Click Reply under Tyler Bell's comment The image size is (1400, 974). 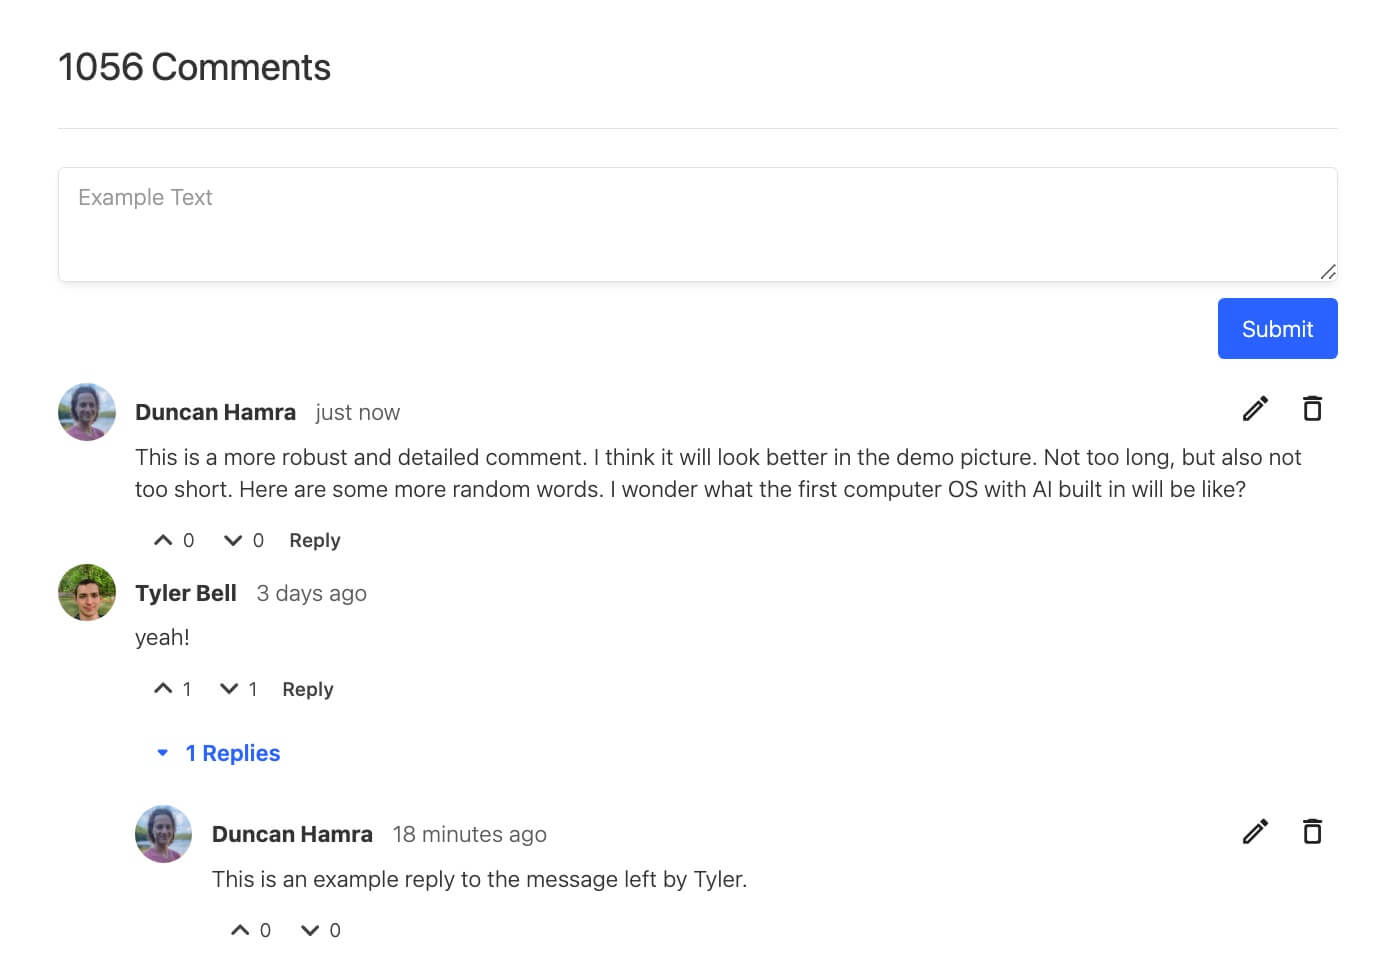pyautogui.click(x=307, y=689)
